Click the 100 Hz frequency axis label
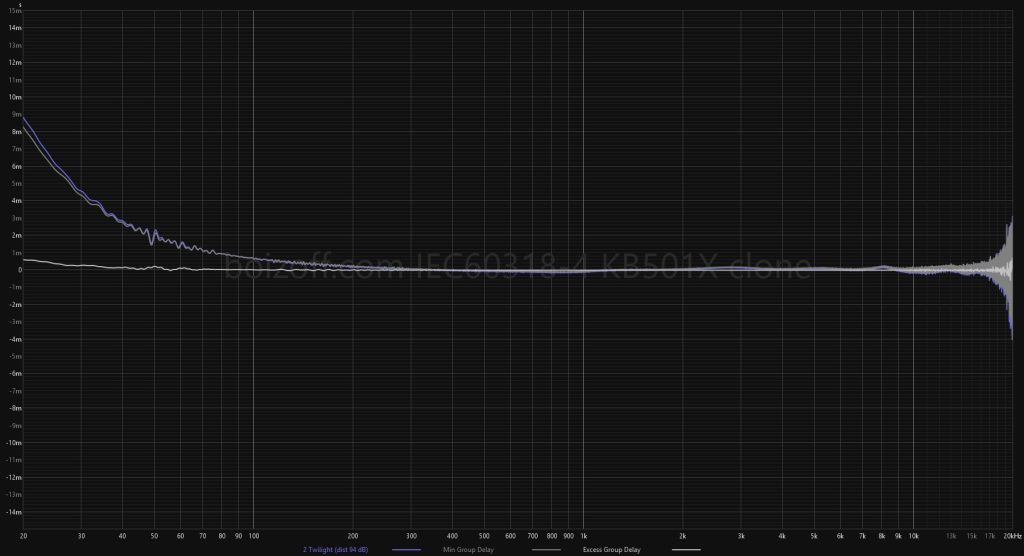 pyautogui.click(x=253, y=535)
